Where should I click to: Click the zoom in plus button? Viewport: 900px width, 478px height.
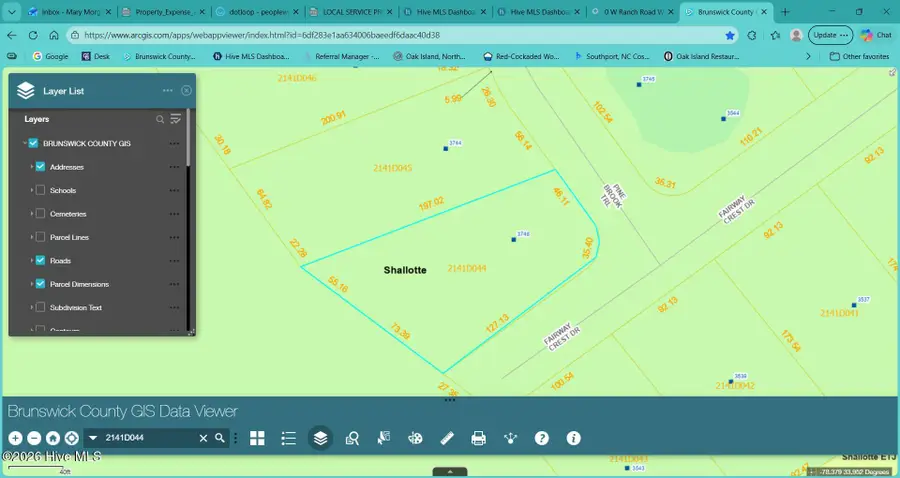[15, 438]
